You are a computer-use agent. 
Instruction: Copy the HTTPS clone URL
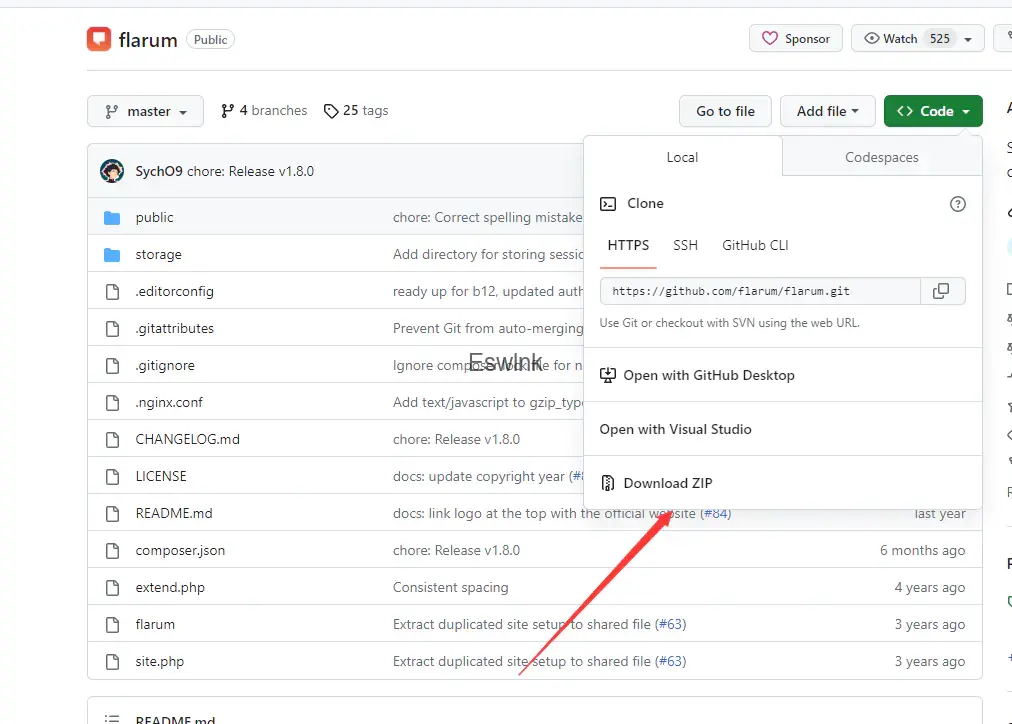coord(941,291)
